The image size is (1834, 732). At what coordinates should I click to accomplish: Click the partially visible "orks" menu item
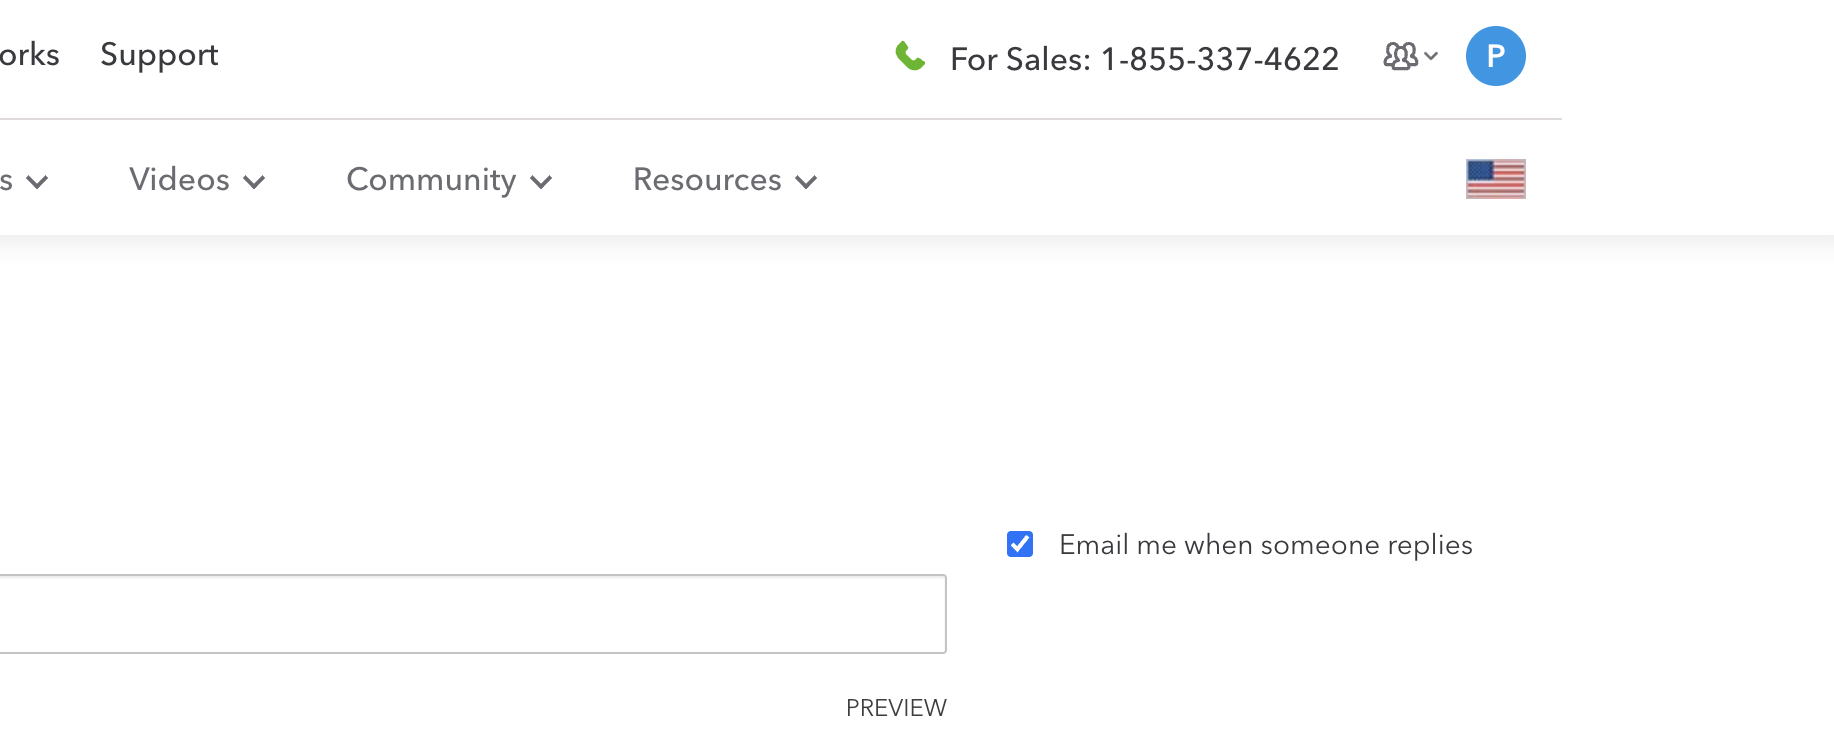tap(29, 55)
